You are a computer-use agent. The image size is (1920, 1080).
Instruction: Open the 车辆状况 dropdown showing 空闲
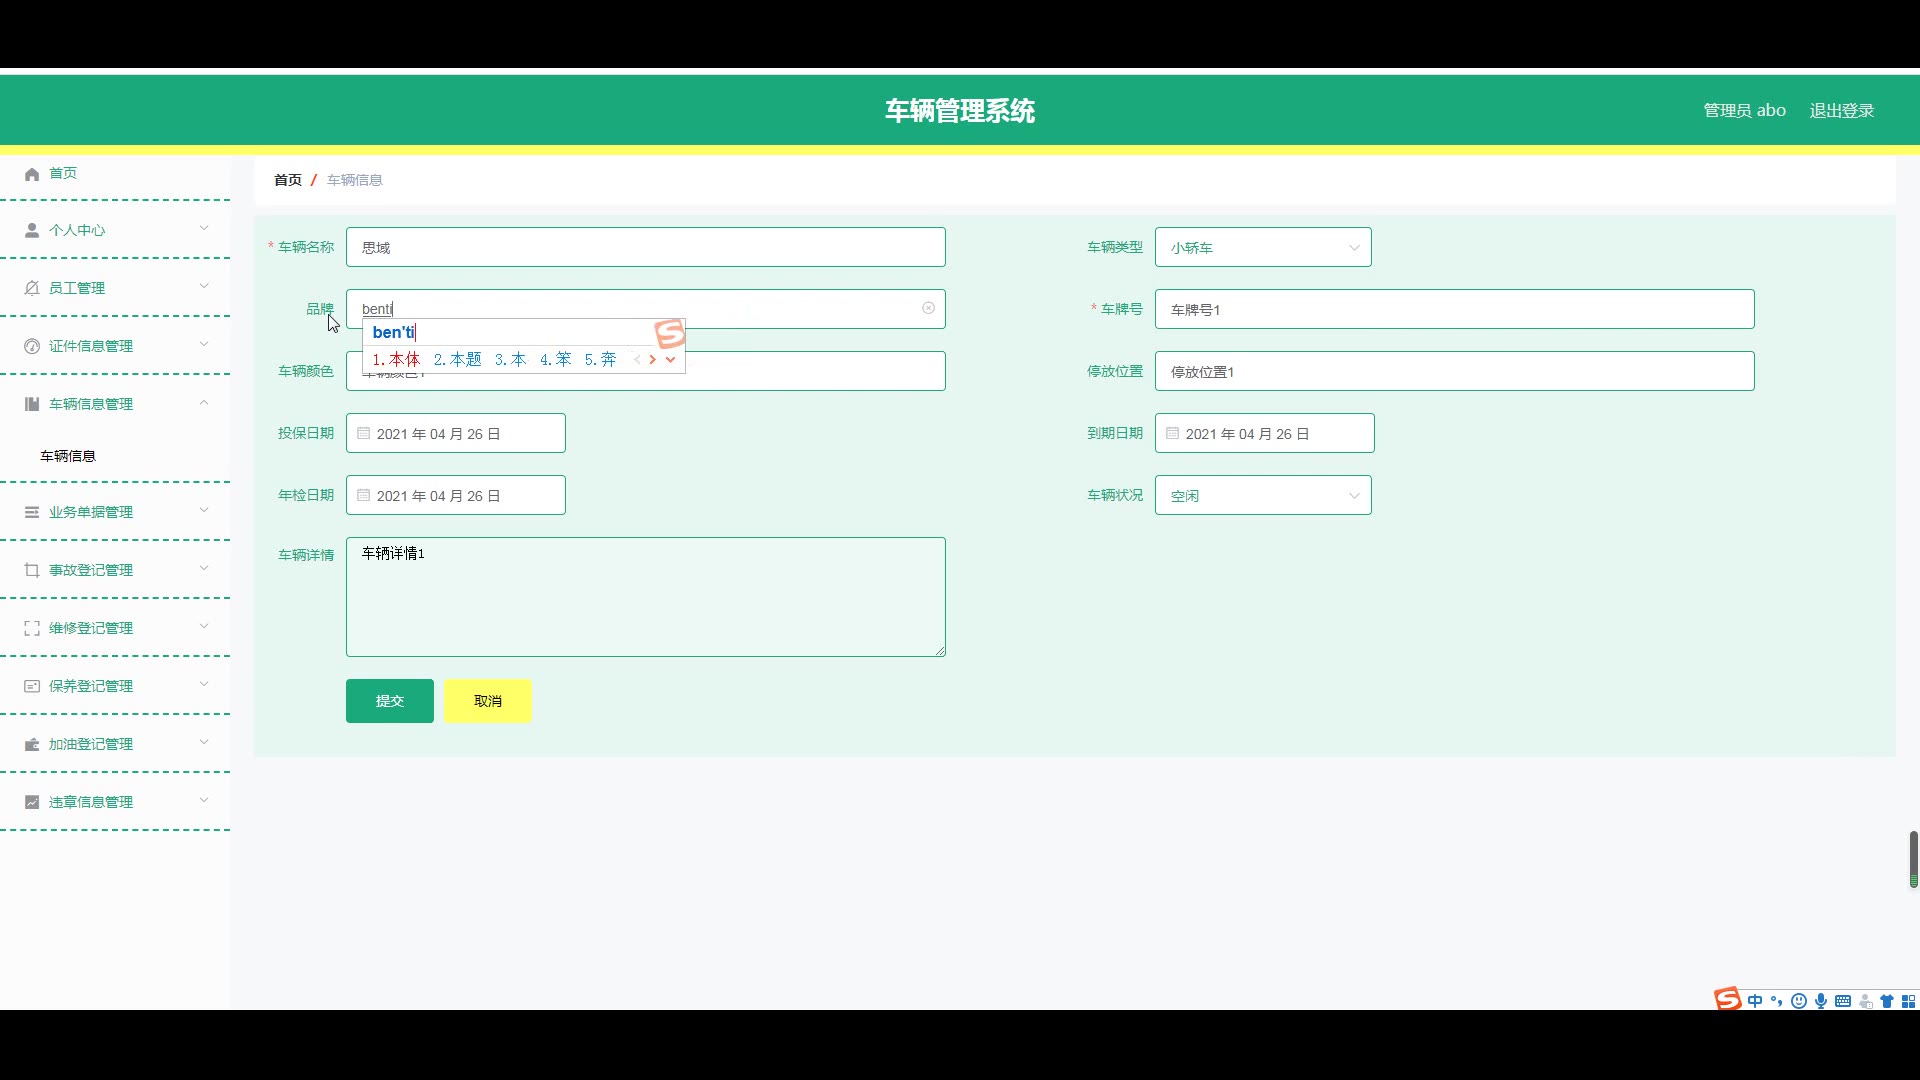[1262, 495]
